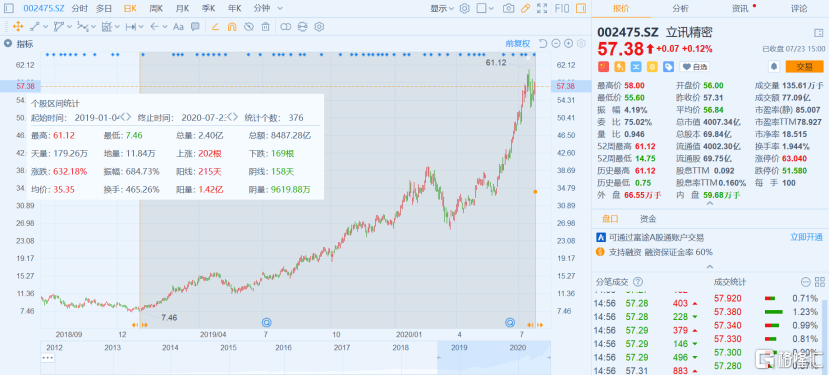Expand the 分钟 interval dropdown
Viewport: 830px width, 376px height.
click(268, 8)
